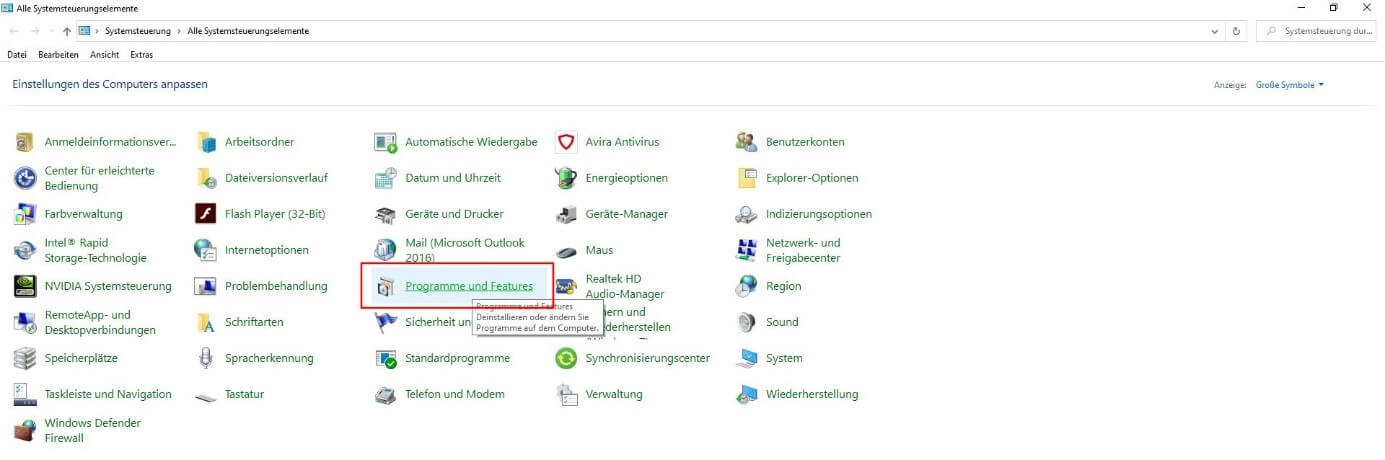Click the up arrow navigation button
This screenshot has height=460, width=1385.
[x=66, y=31]
